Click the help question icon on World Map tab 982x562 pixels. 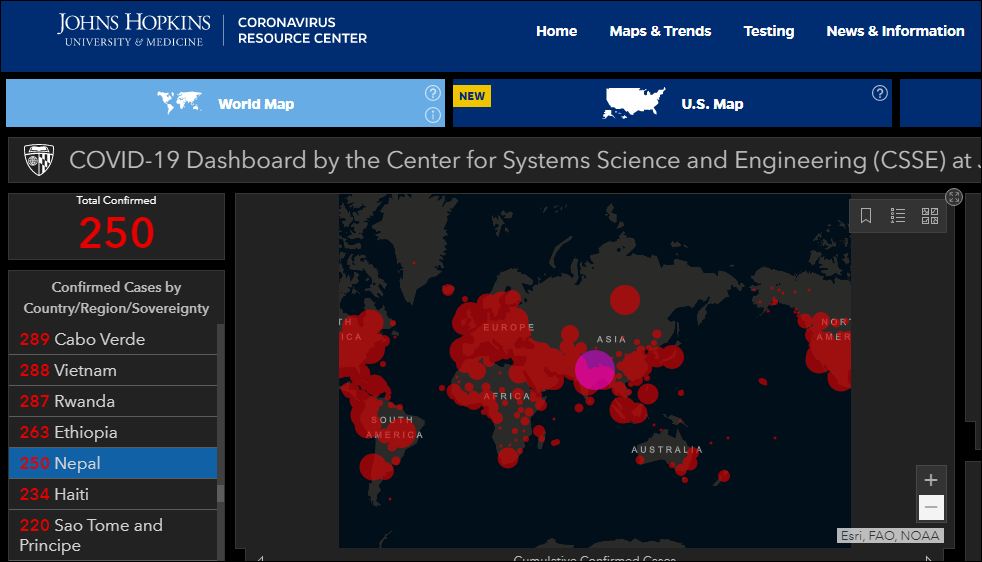[x=433, y=93]
